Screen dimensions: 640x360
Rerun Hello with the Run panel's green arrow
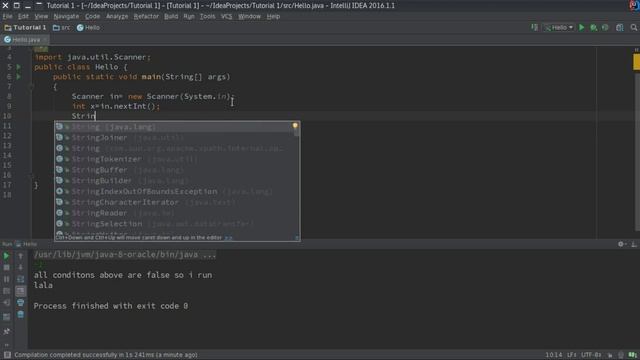point(6,256)
